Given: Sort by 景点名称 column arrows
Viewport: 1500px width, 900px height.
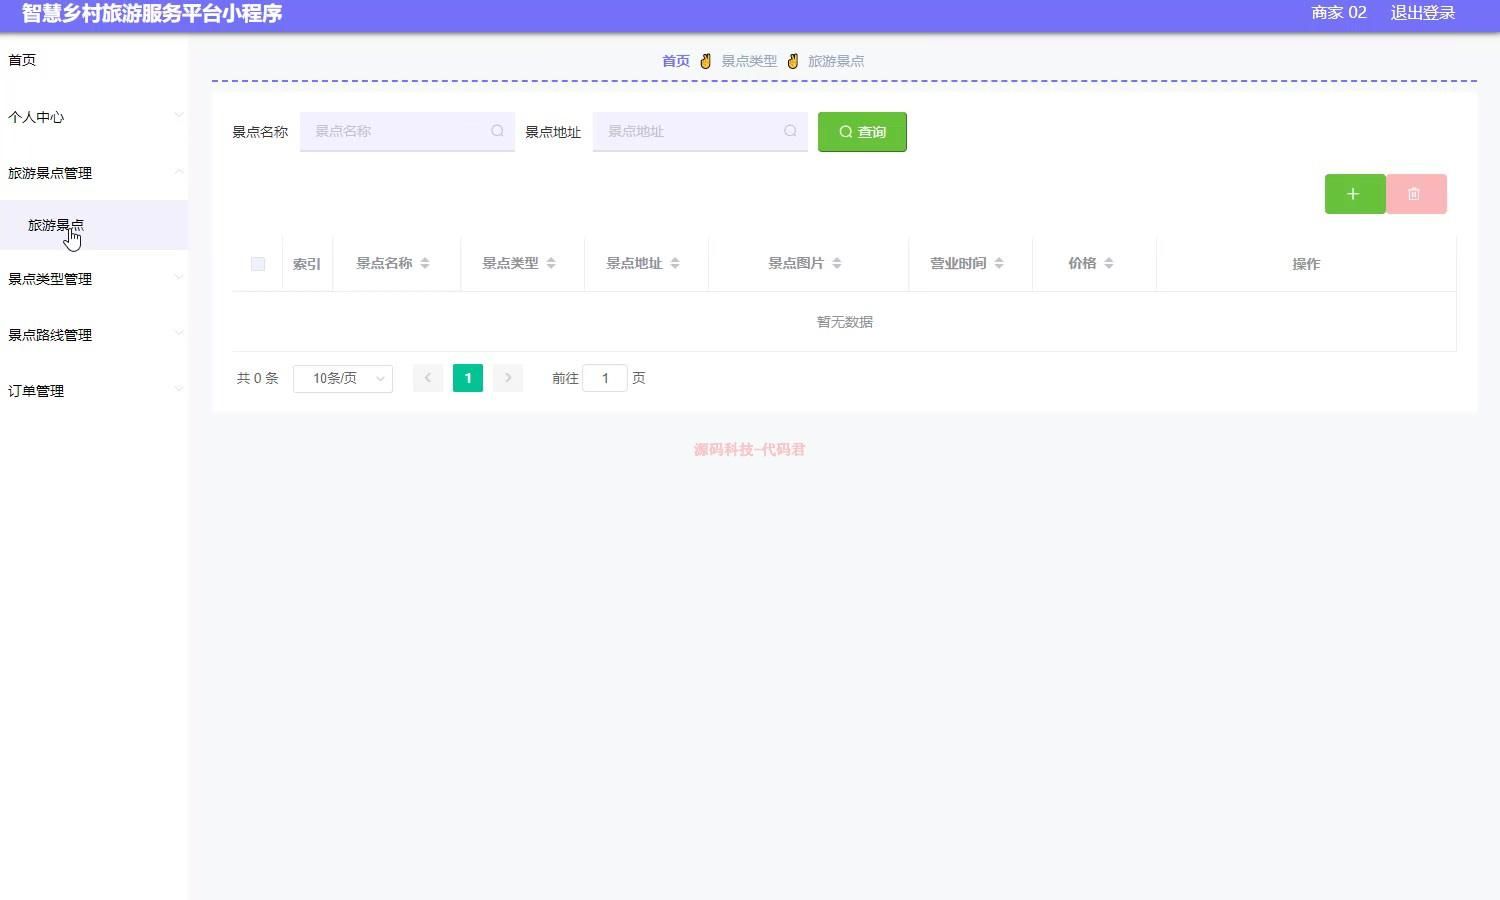Looking at the screenshot, I should point(425,263).
